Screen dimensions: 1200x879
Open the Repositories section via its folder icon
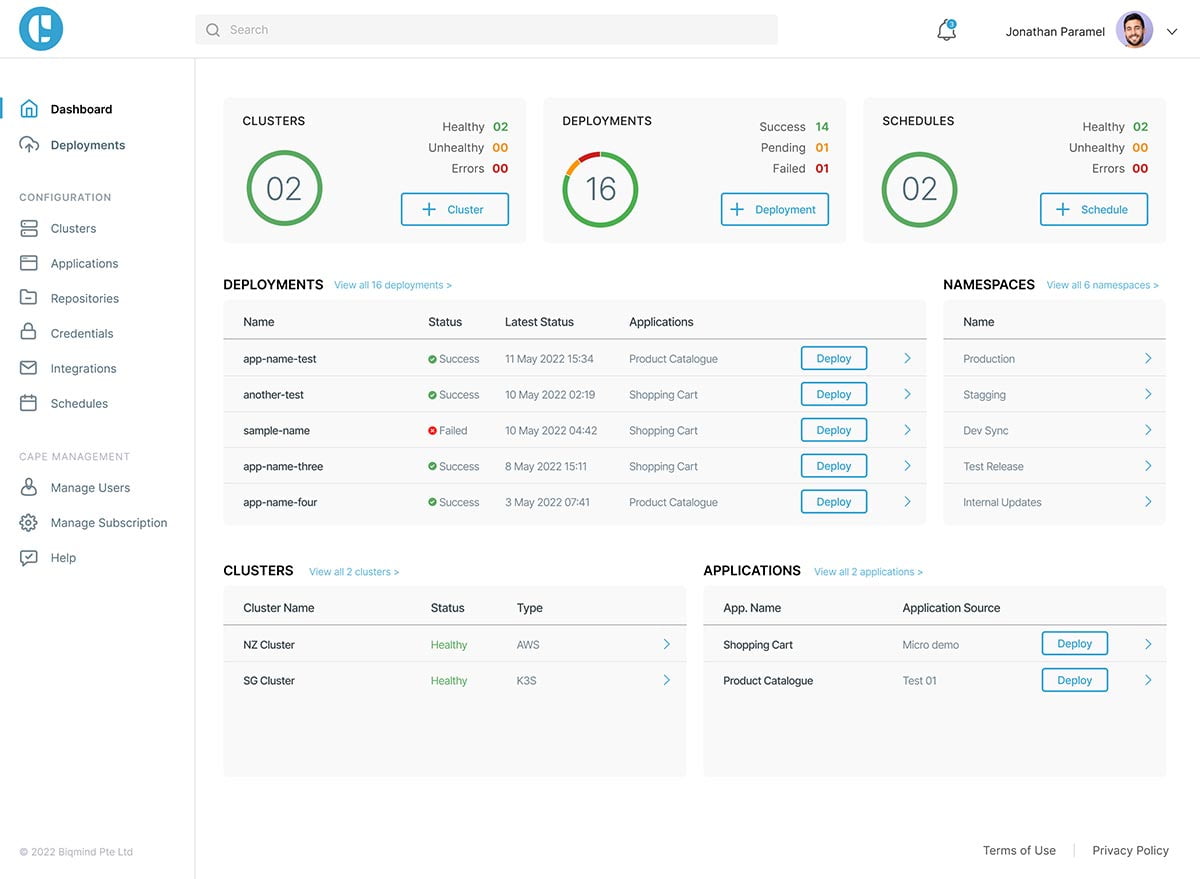click(x=30, y=298)
